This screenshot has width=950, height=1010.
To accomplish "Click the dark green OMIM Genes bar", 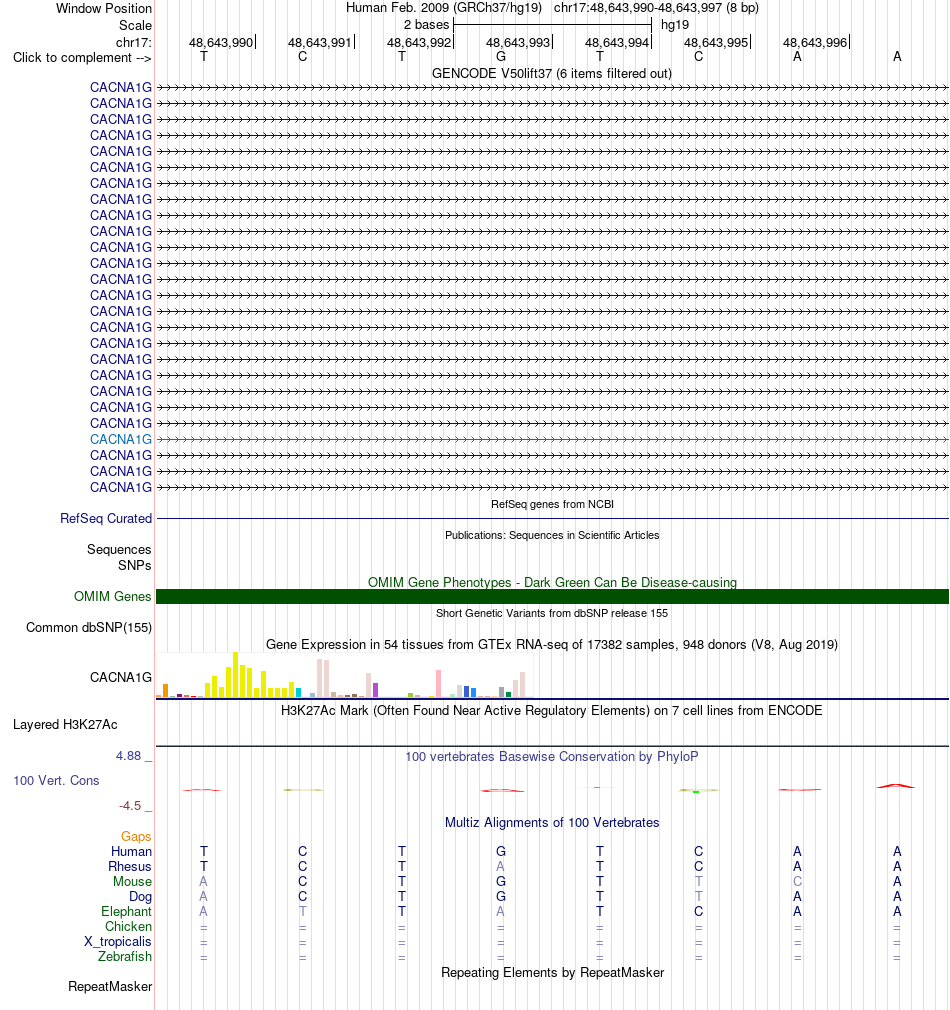I will point(553,596).
